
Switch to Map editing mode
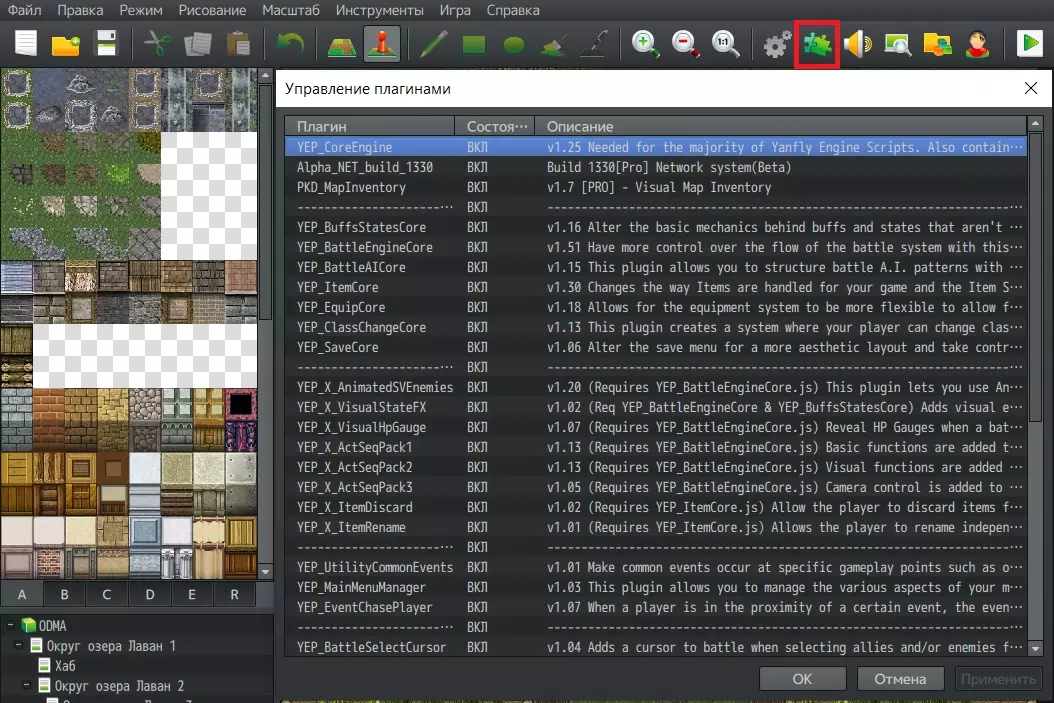[340, 45]
